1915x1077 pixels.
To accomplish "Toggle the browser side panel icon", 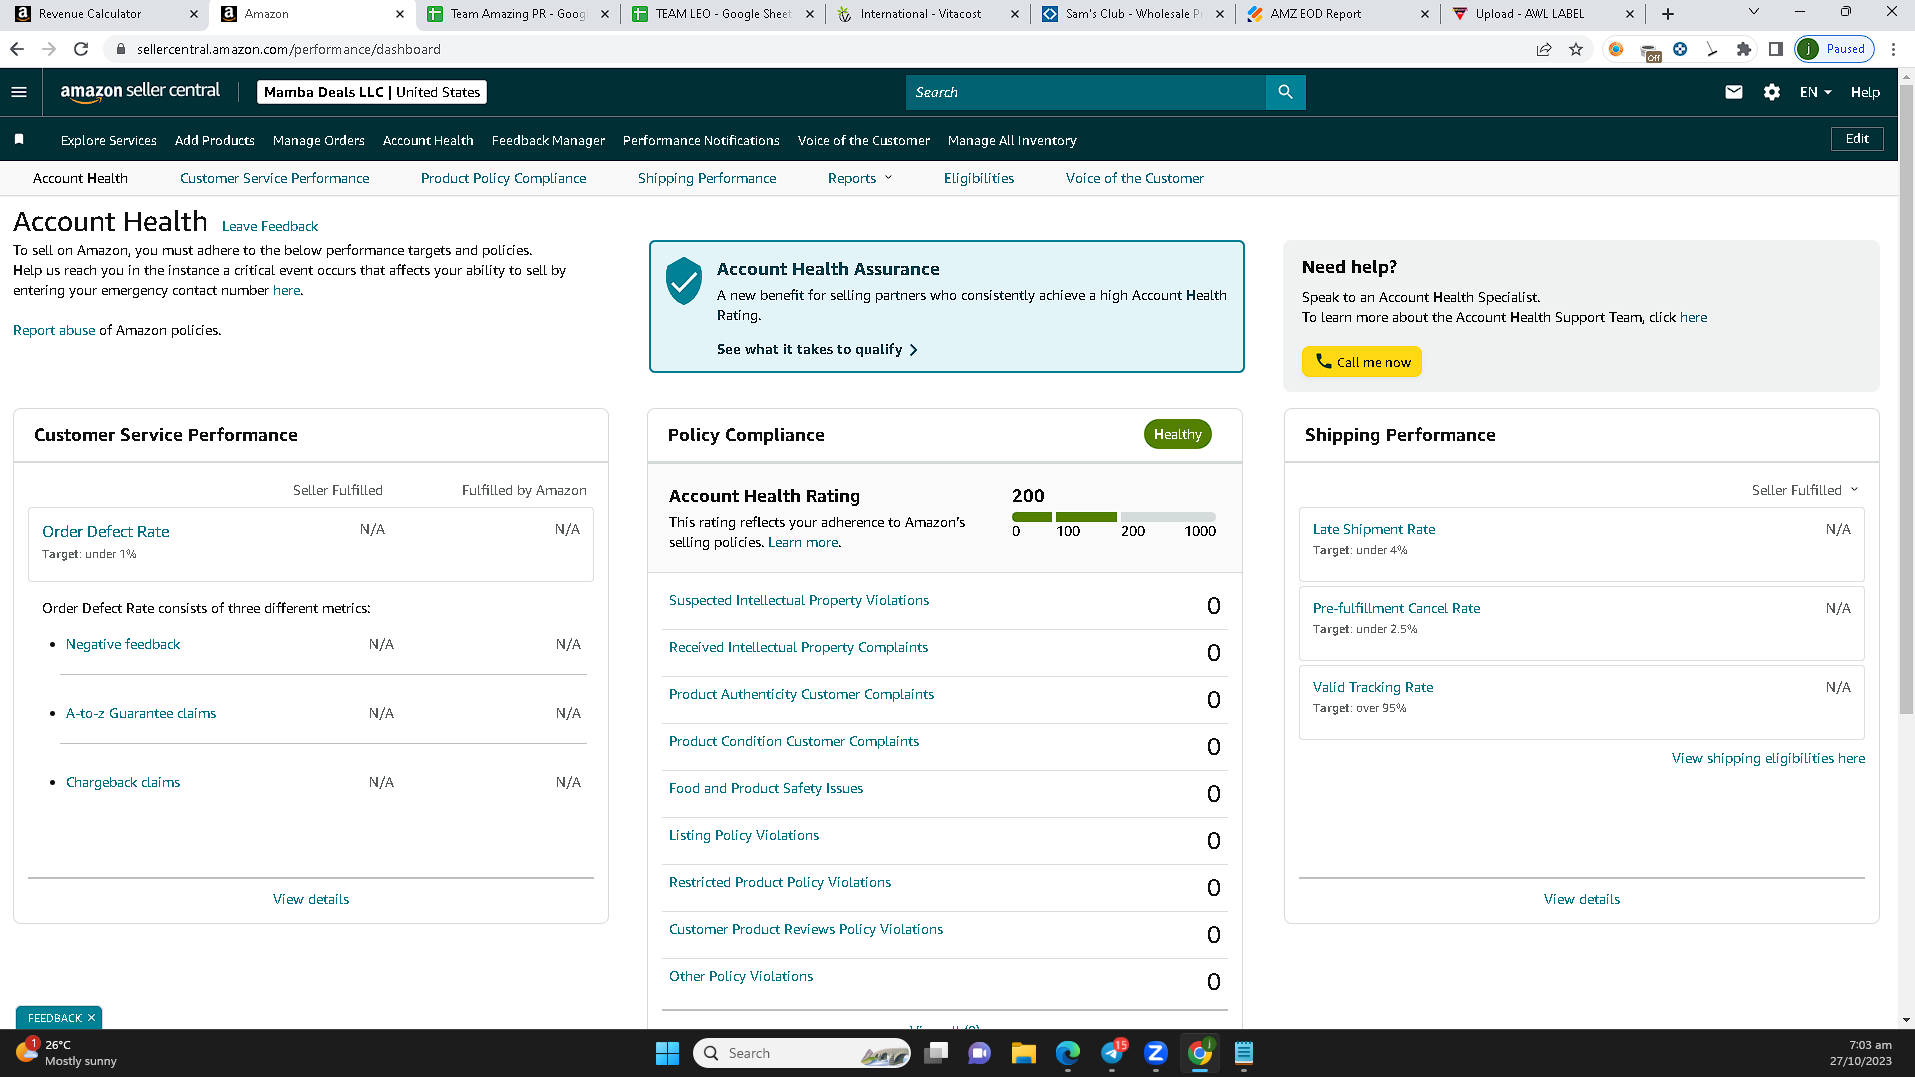I will pos(1776,49).
